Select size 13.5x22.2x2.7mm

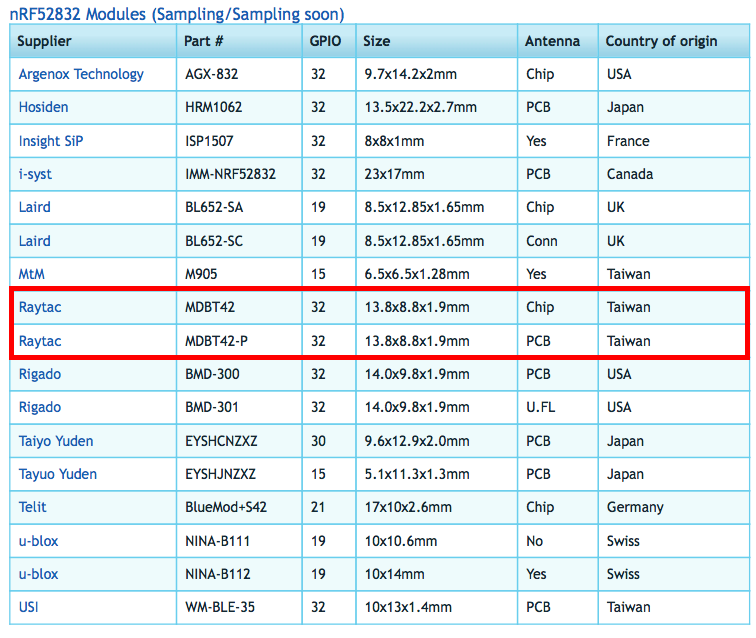point(420,107)
